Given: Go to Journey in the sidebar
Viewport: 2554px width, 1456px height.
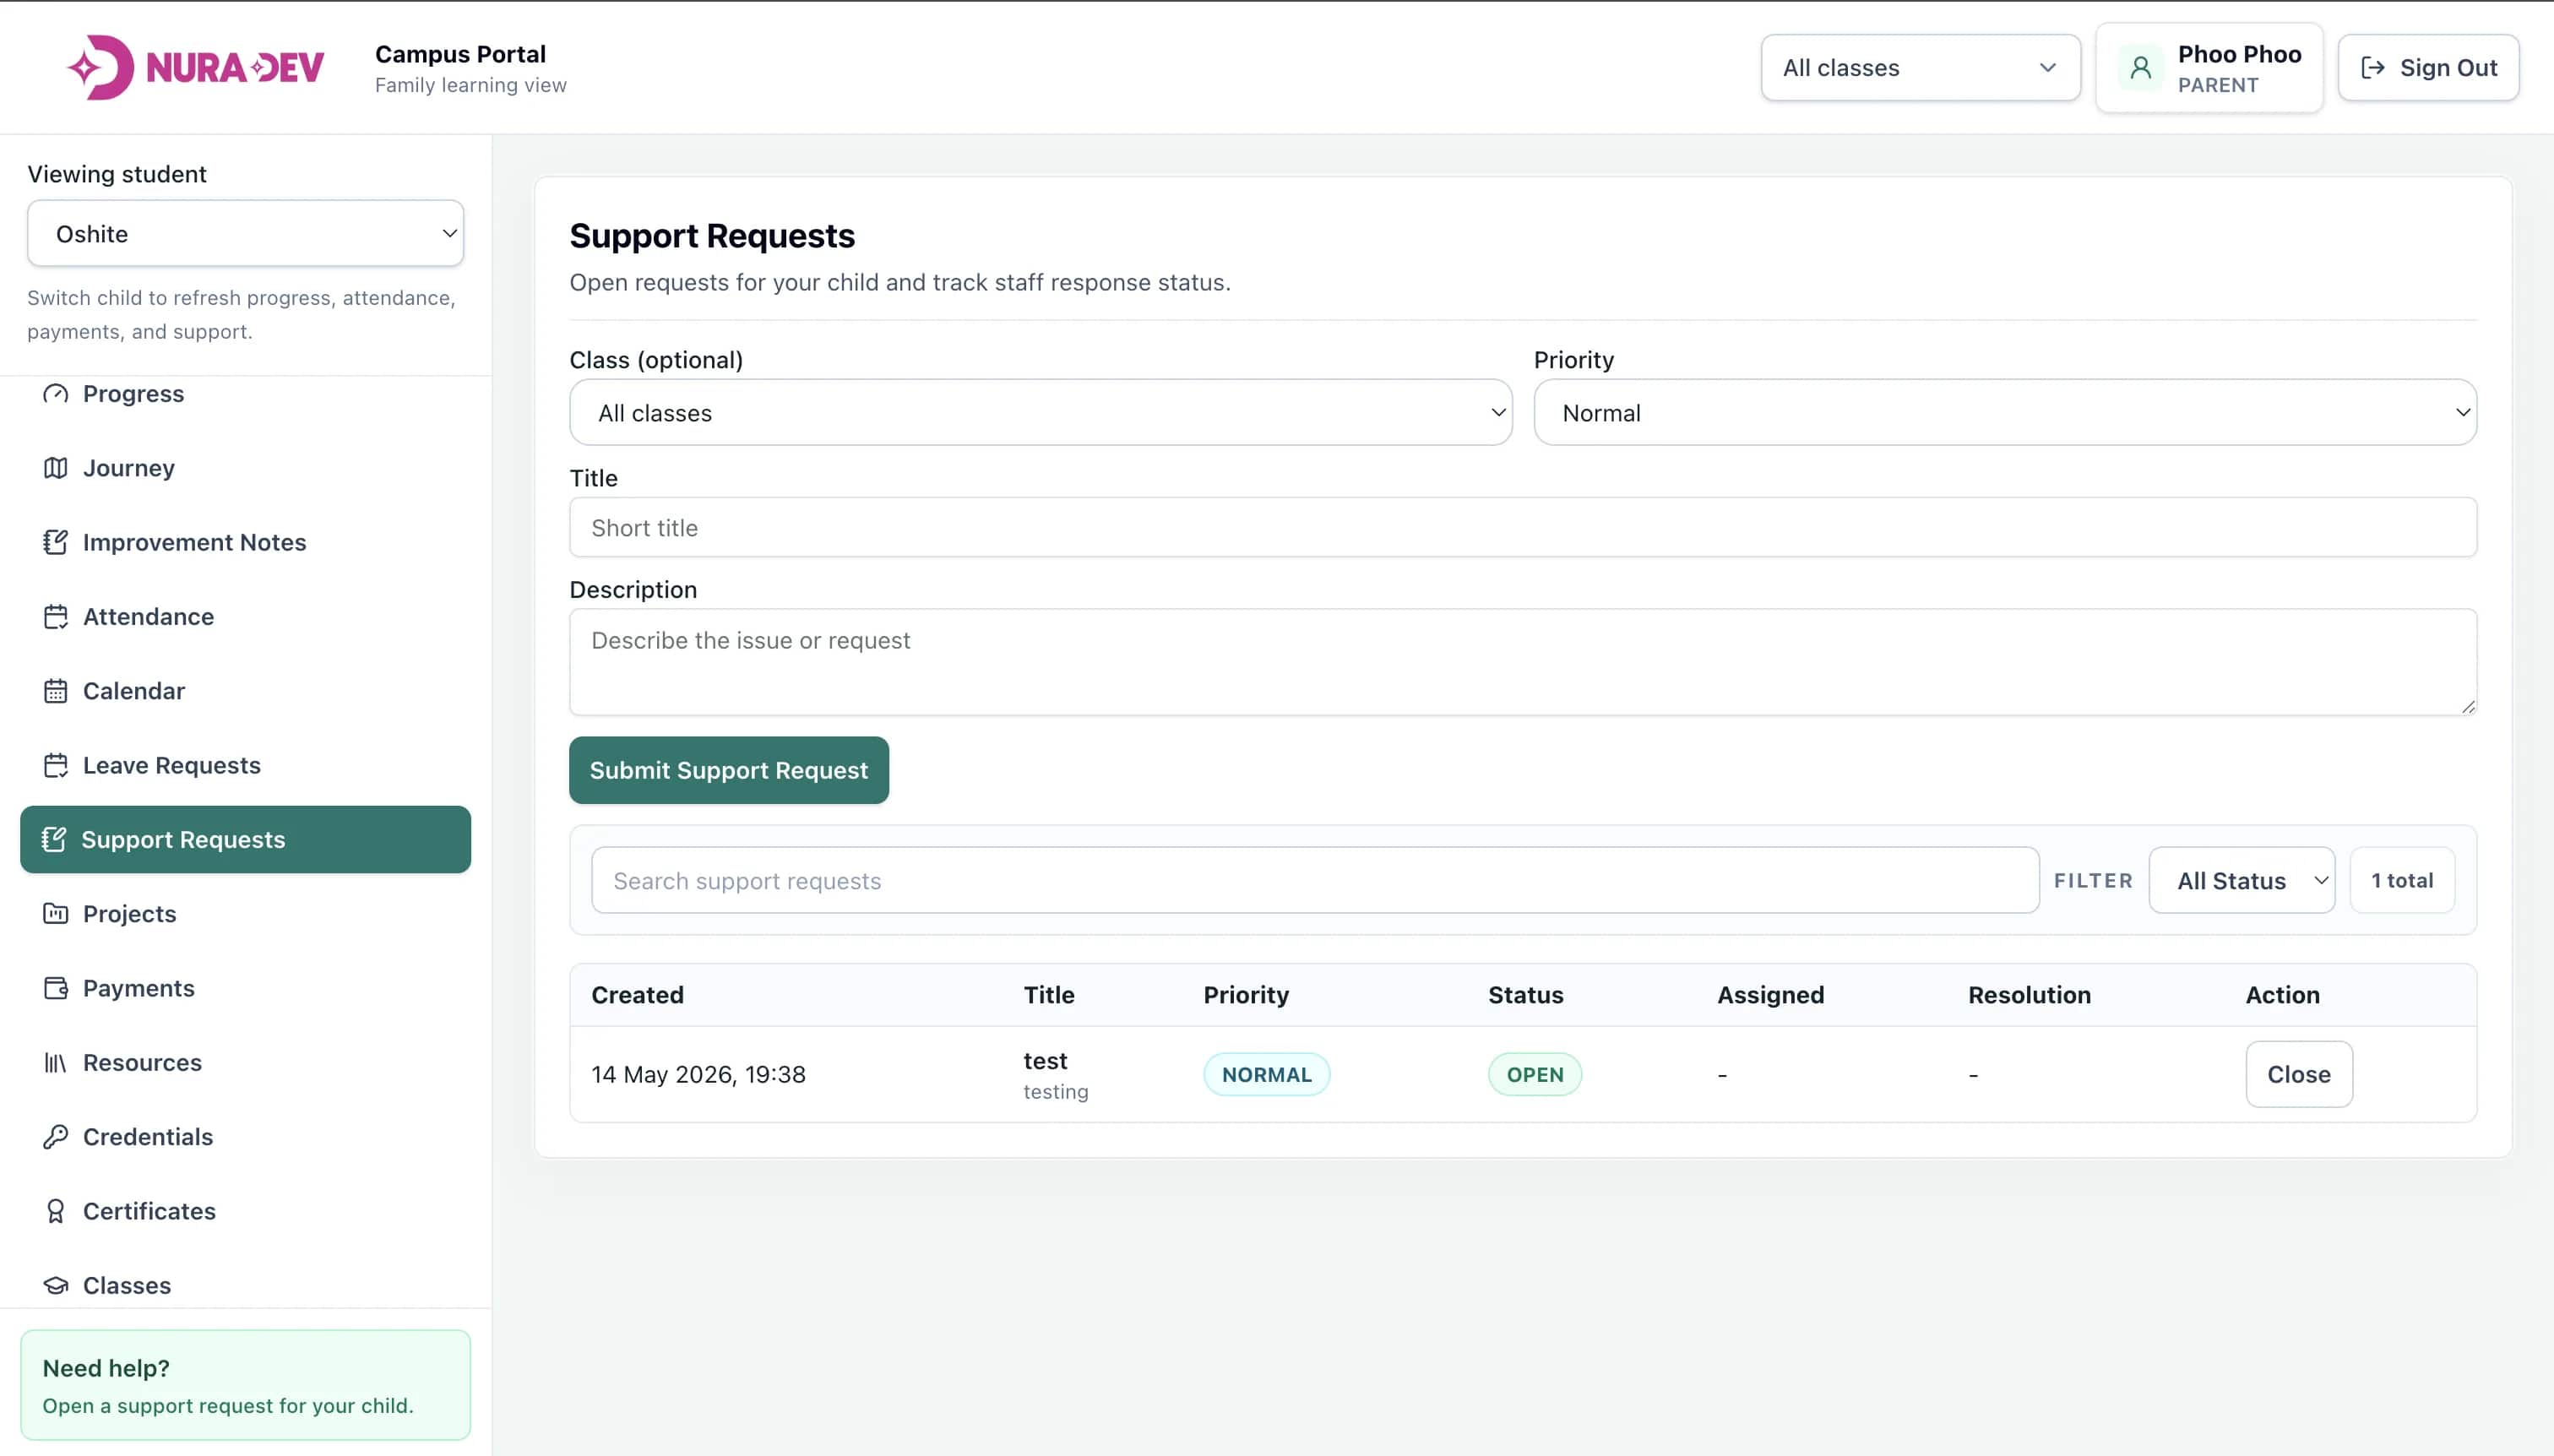Looking at the screenshot, I should pyautogui.click(x=246, y=468).
